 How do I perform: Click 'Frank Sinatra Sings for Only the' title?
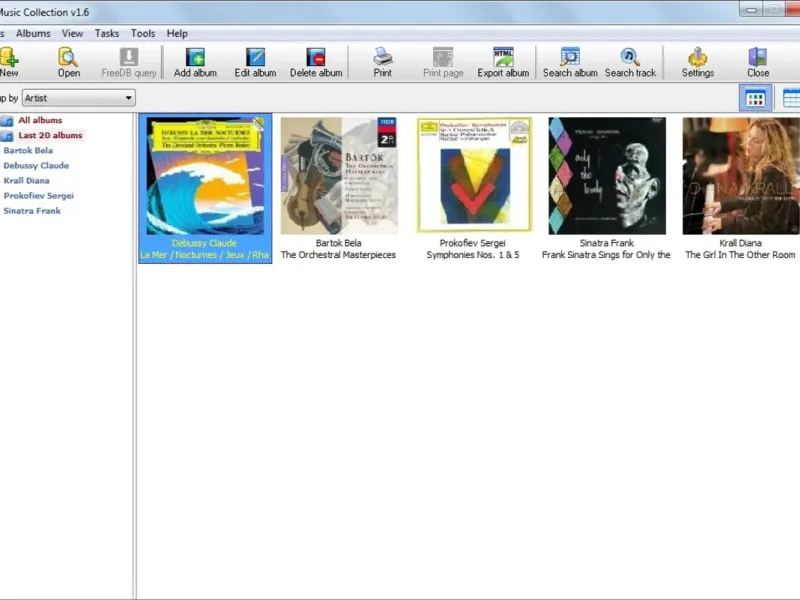[x=606, y=255]
